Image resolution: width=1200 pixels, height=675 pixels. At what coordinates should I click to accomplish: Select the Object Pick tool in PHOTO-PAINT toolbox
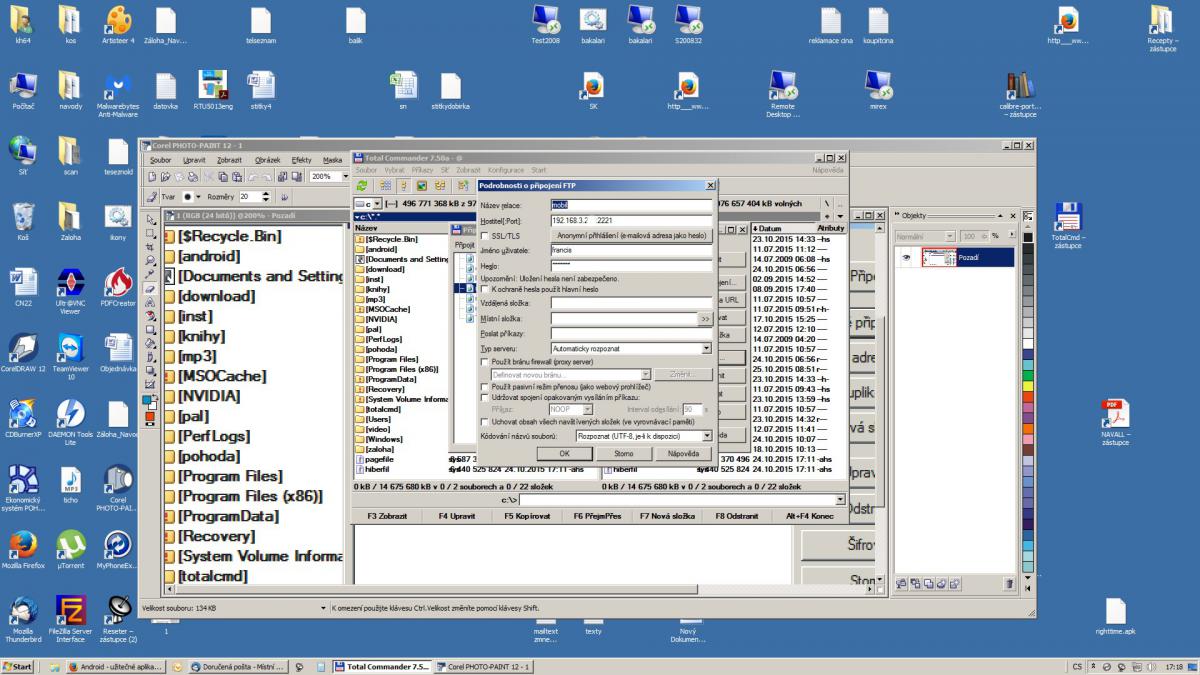tap(150, 219)
